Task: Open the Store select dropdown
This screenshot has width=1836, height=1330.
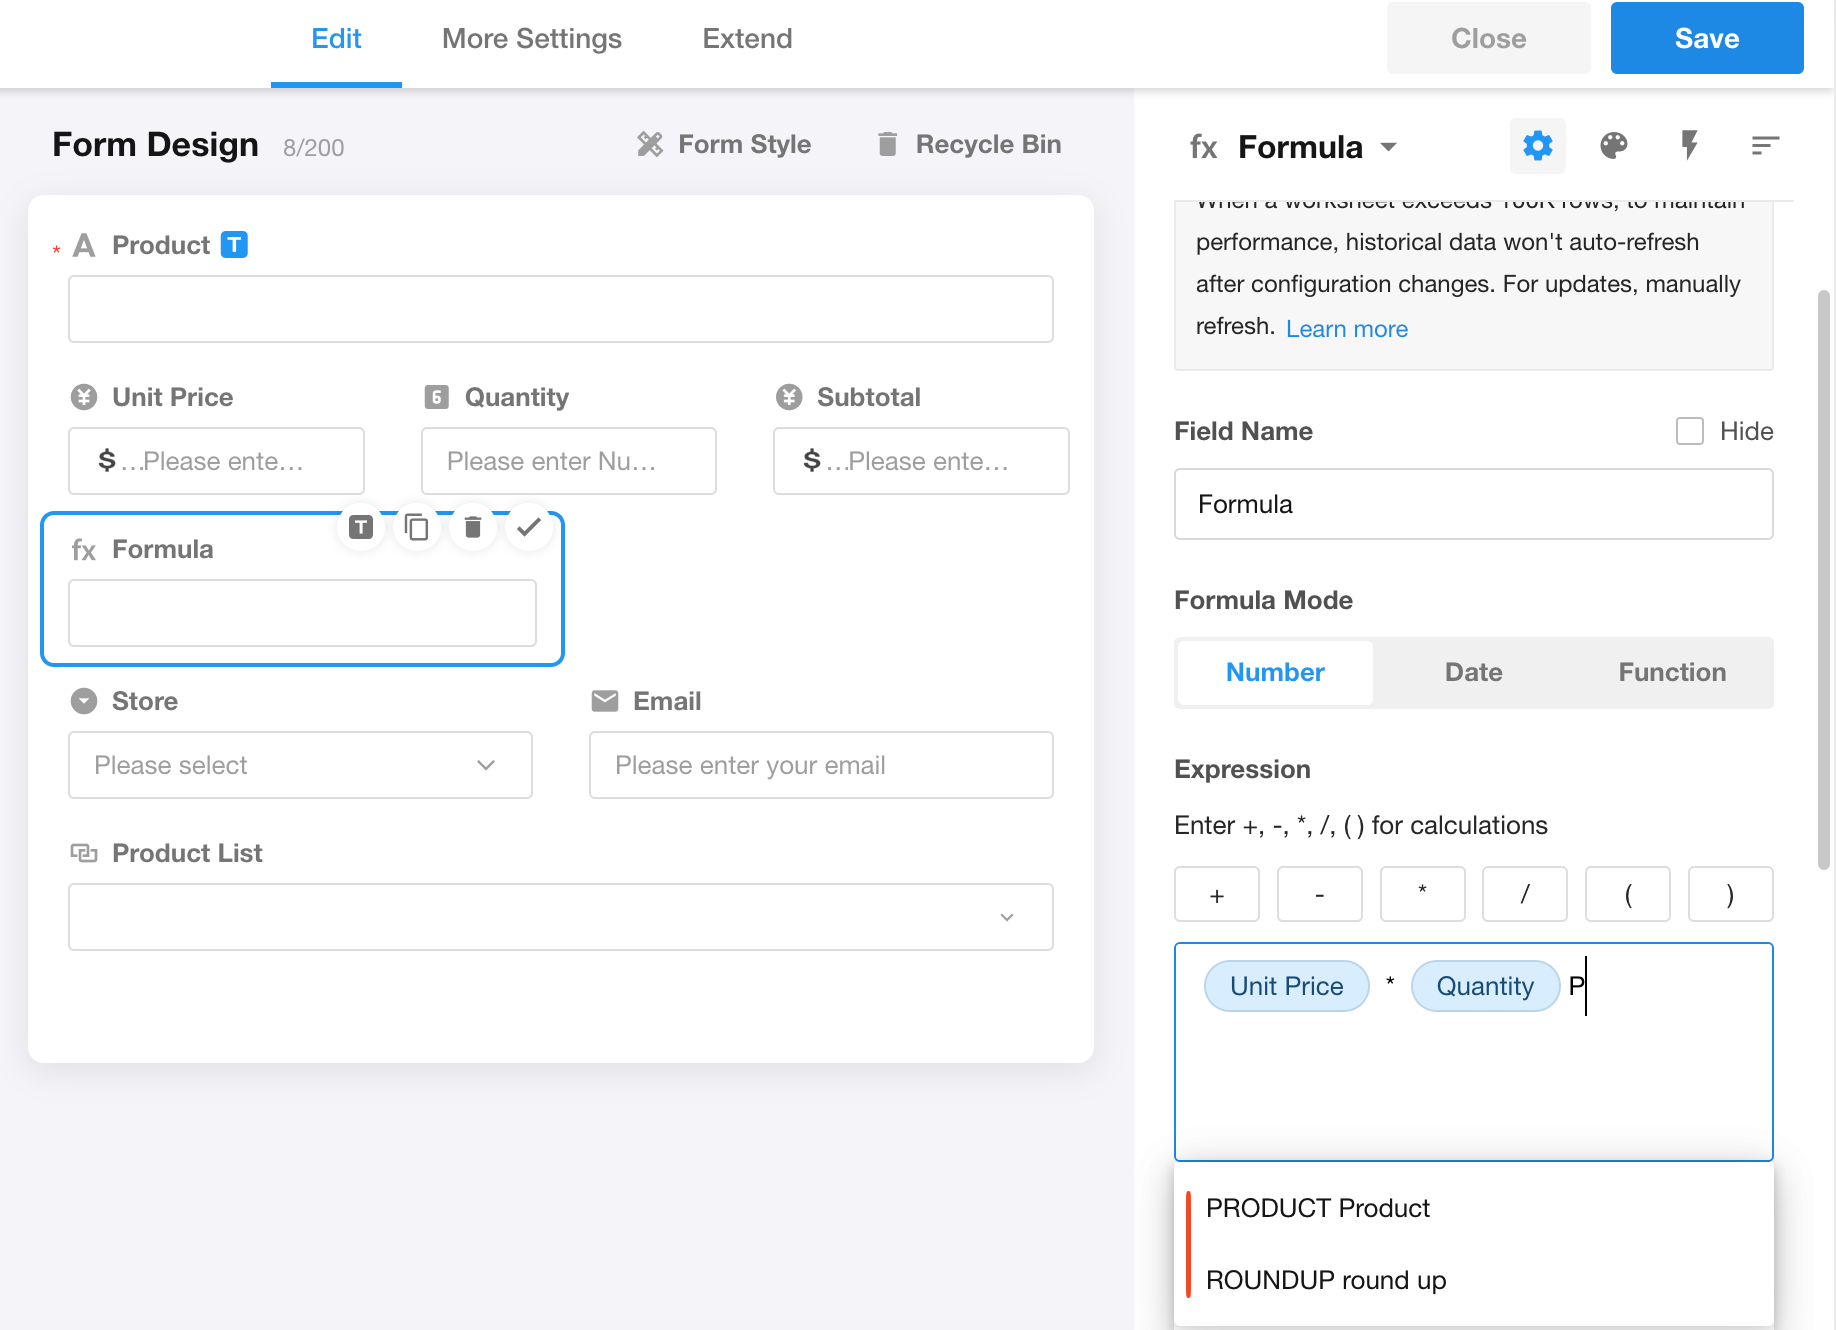Action: click(300, 765)
